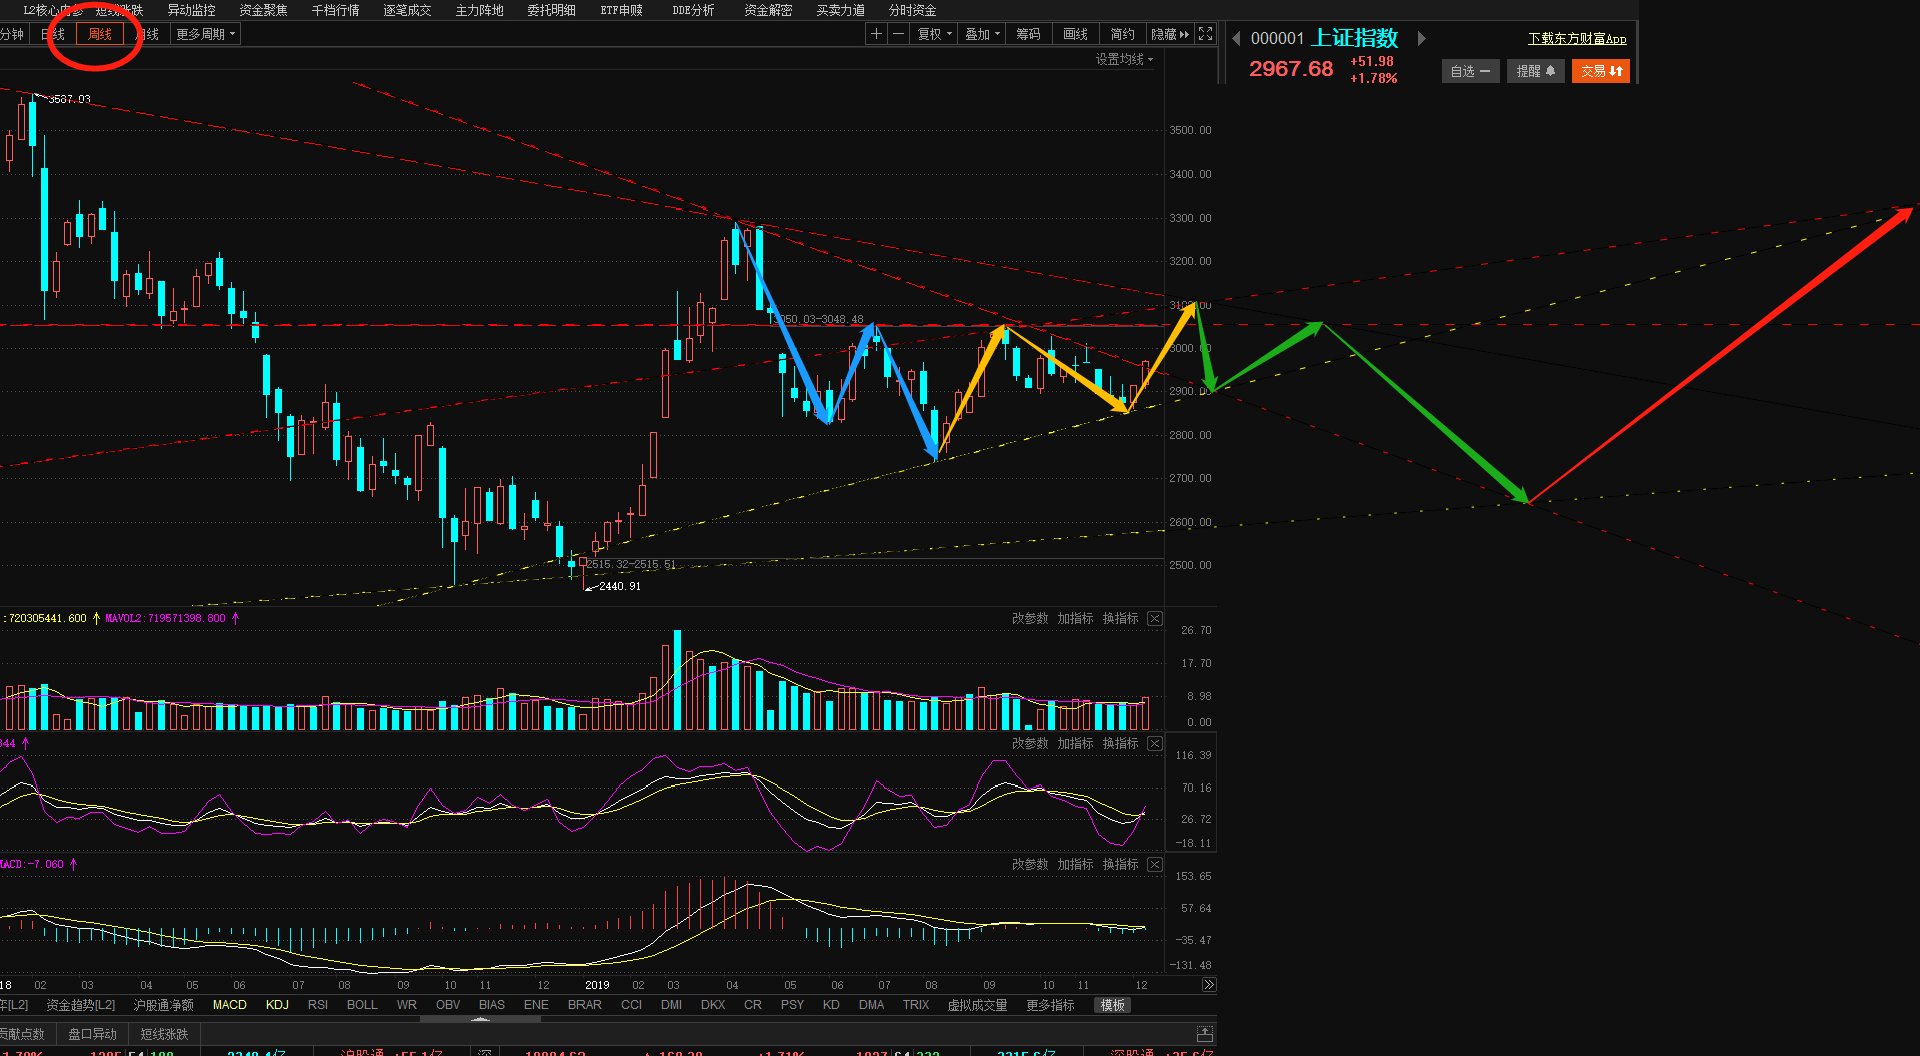Image resolution: width=1920 pixels, height=1056 pixels.
Task: Select the DMI indicator tab
Action: tap(671, 1005)
